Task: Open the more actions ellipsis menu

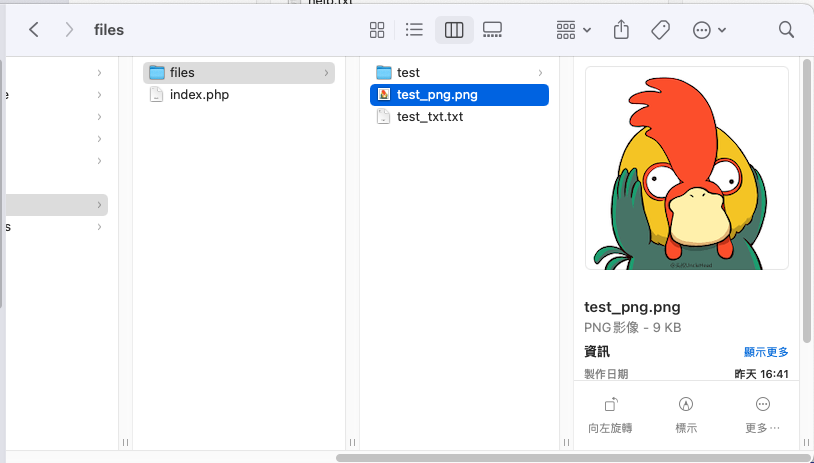Action: coord(709,30)
